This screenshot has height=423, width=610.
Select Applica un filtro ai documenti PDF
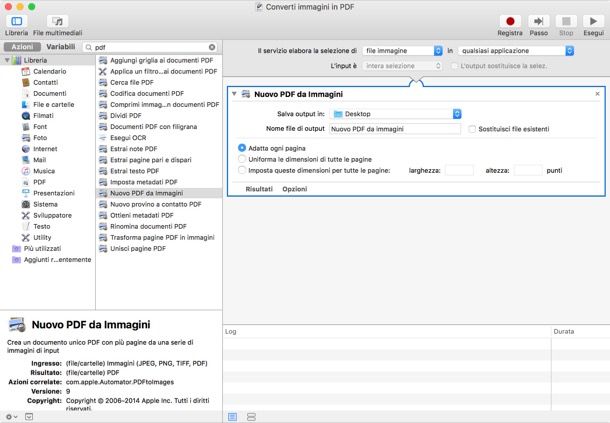163,71
